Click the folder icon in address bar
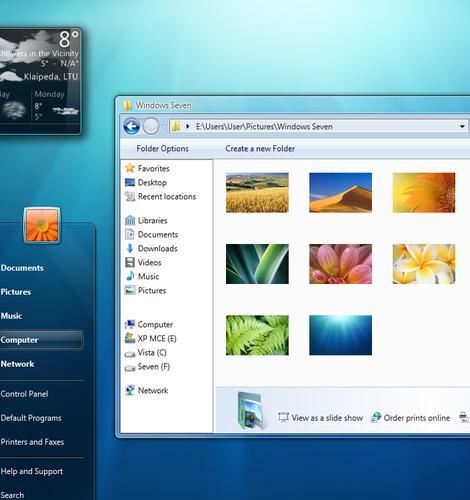This screenshot has height=500, width=470. pyautogui.click(x=175, y=126)
